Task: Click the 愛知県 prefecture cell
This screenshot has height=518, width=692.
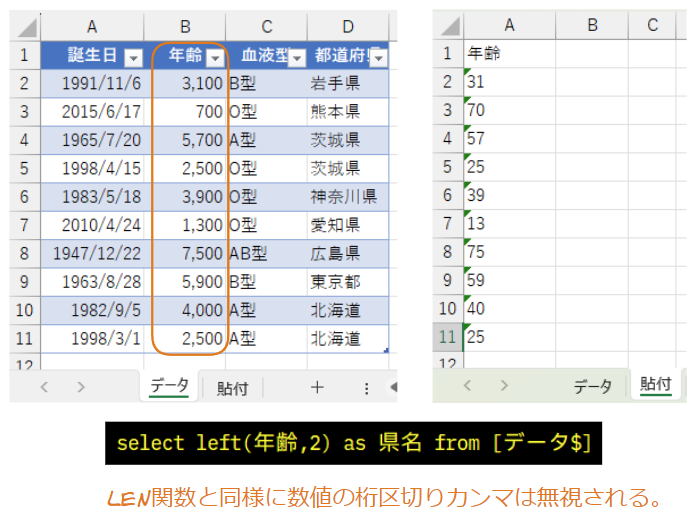Action: coord(348,225)
